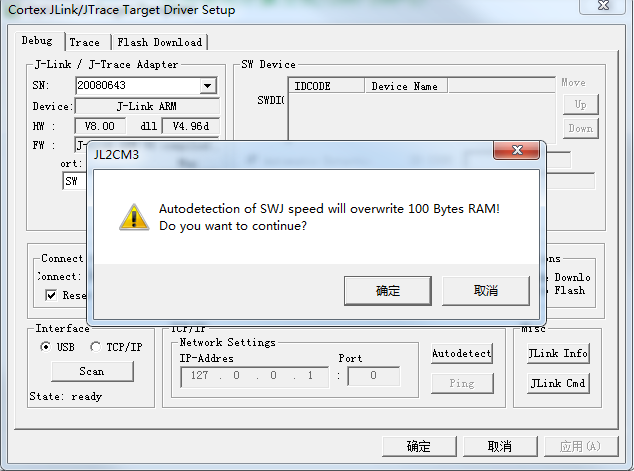Cancel Target Driver Setup with bottom 取消
The image size is (634, 471).
(500, 446)
